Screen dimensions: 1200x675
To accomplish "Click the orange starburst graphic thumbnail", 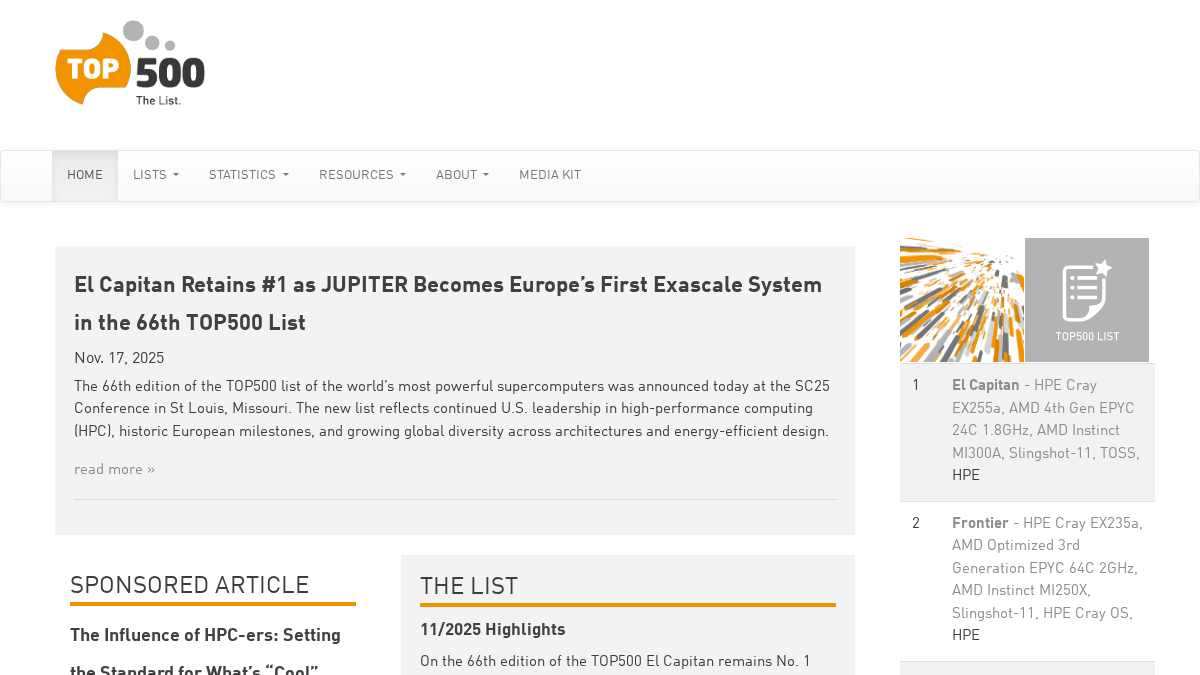I will pos(962,300).
